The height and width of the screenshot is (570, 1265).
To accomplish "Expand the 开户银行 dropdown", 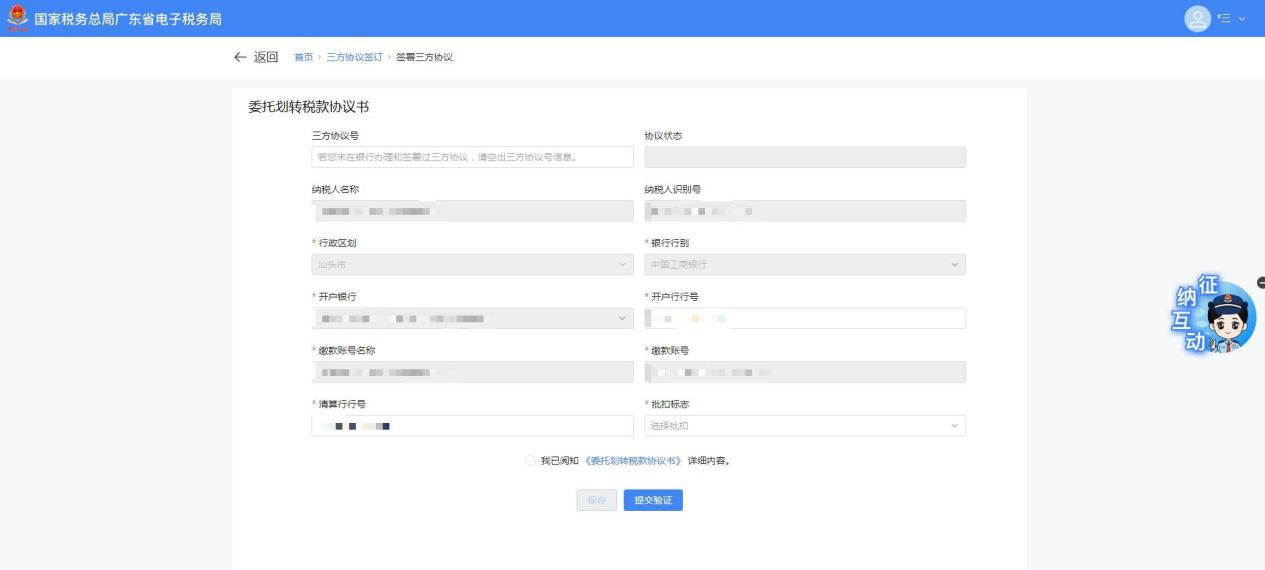I will coord(472,318).
